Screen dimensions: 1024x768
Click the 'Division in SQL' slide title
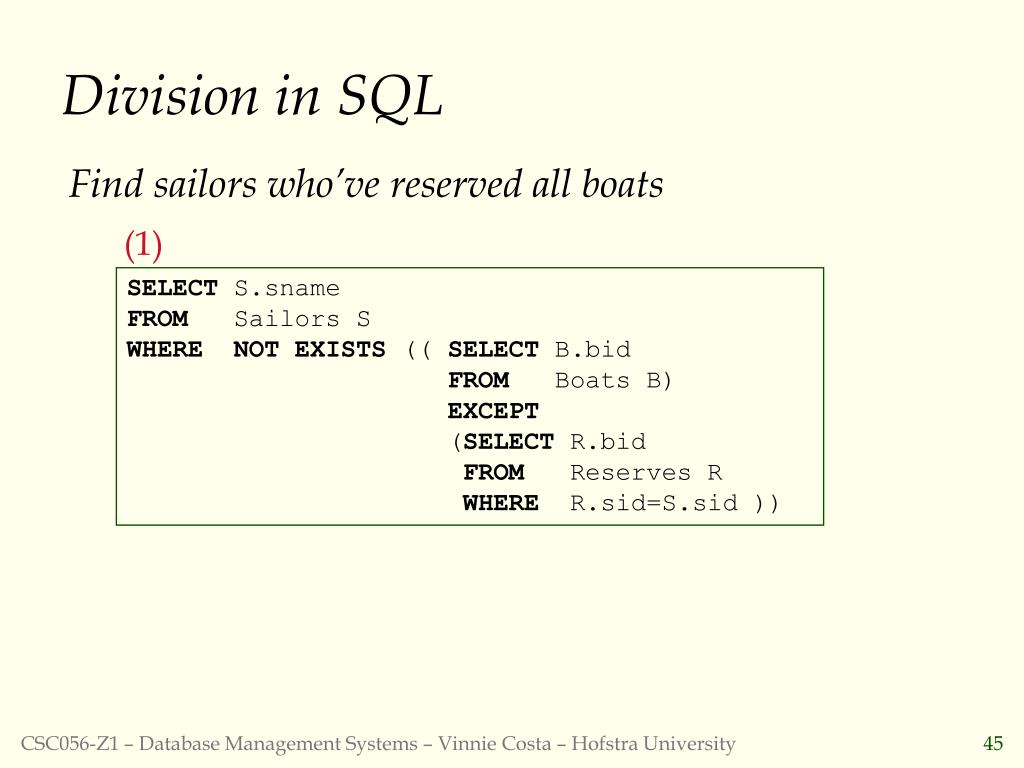[253, 97]
